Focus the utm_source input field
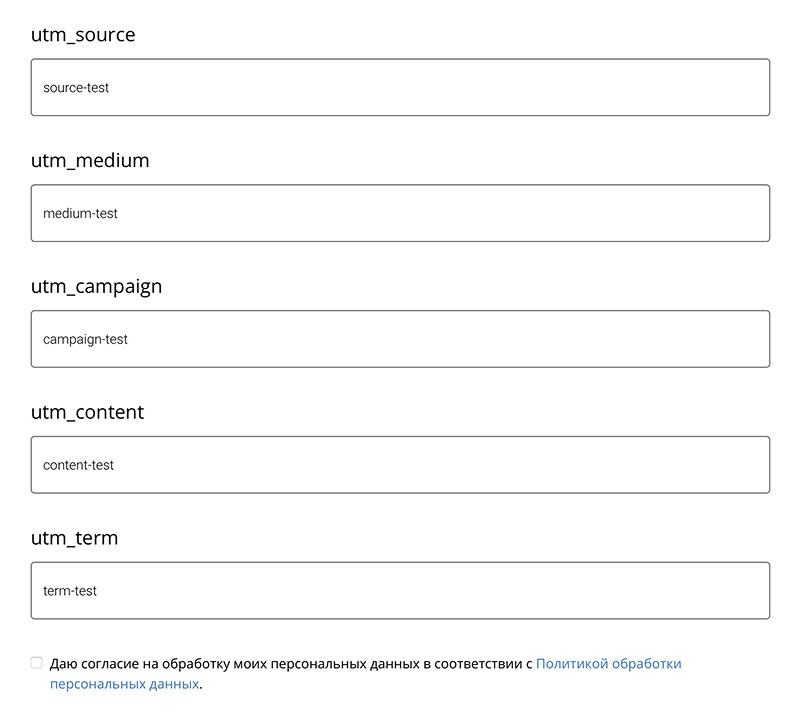Image resolution: width=800 pixels, height=723 pixels. click(x=400, y=87)
